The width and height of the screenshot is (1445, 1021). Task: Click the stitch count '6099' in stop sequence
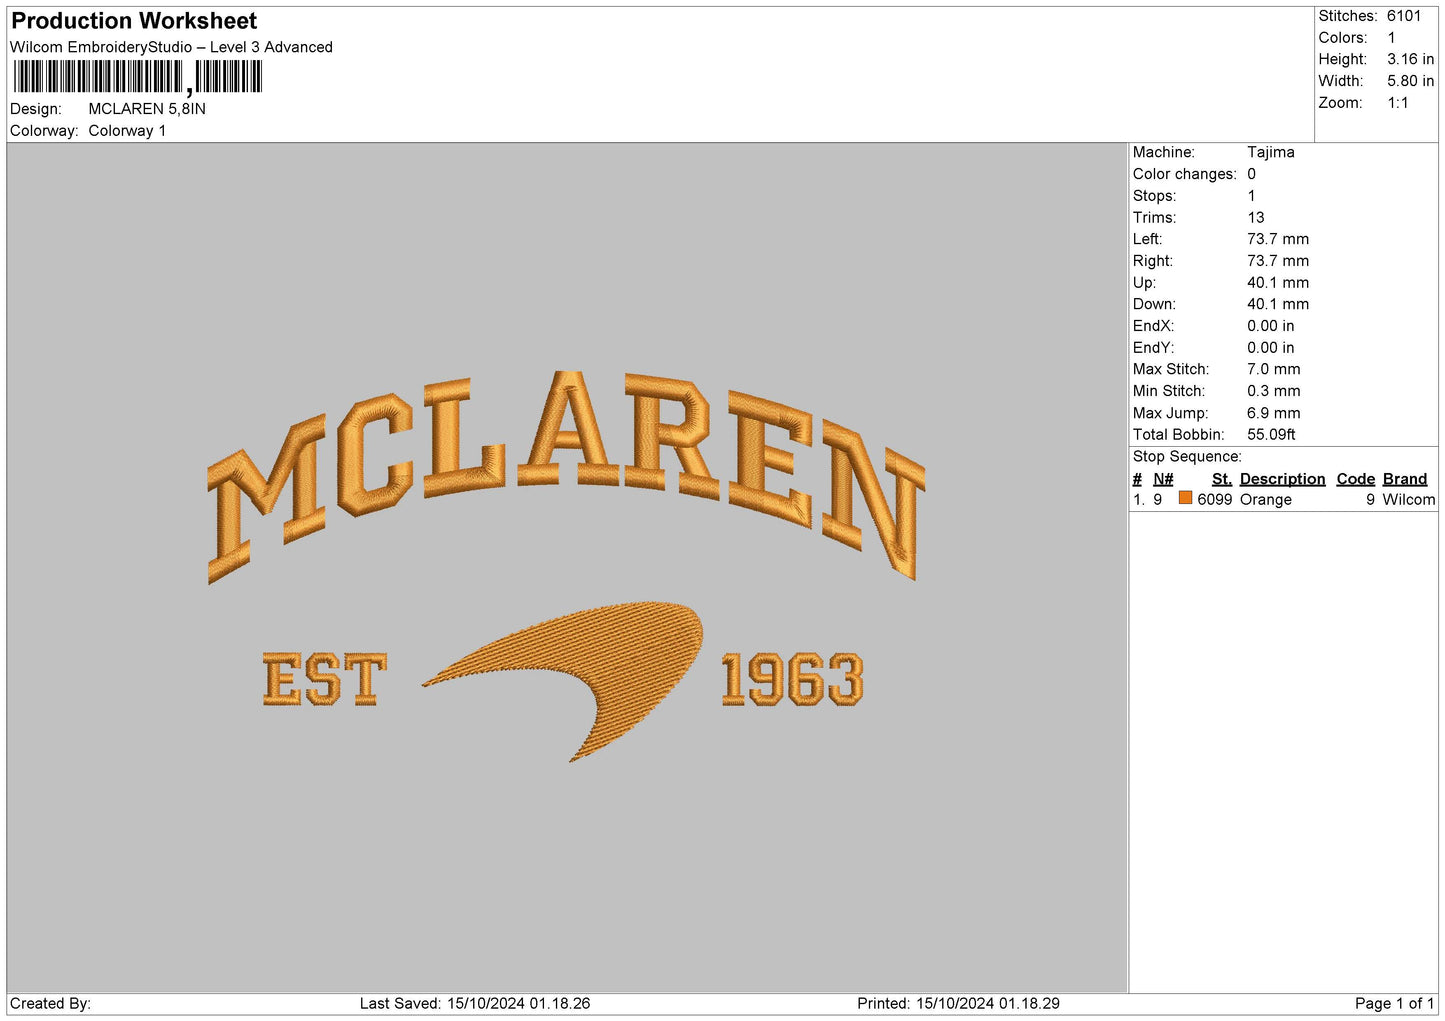click(1215, 500)
